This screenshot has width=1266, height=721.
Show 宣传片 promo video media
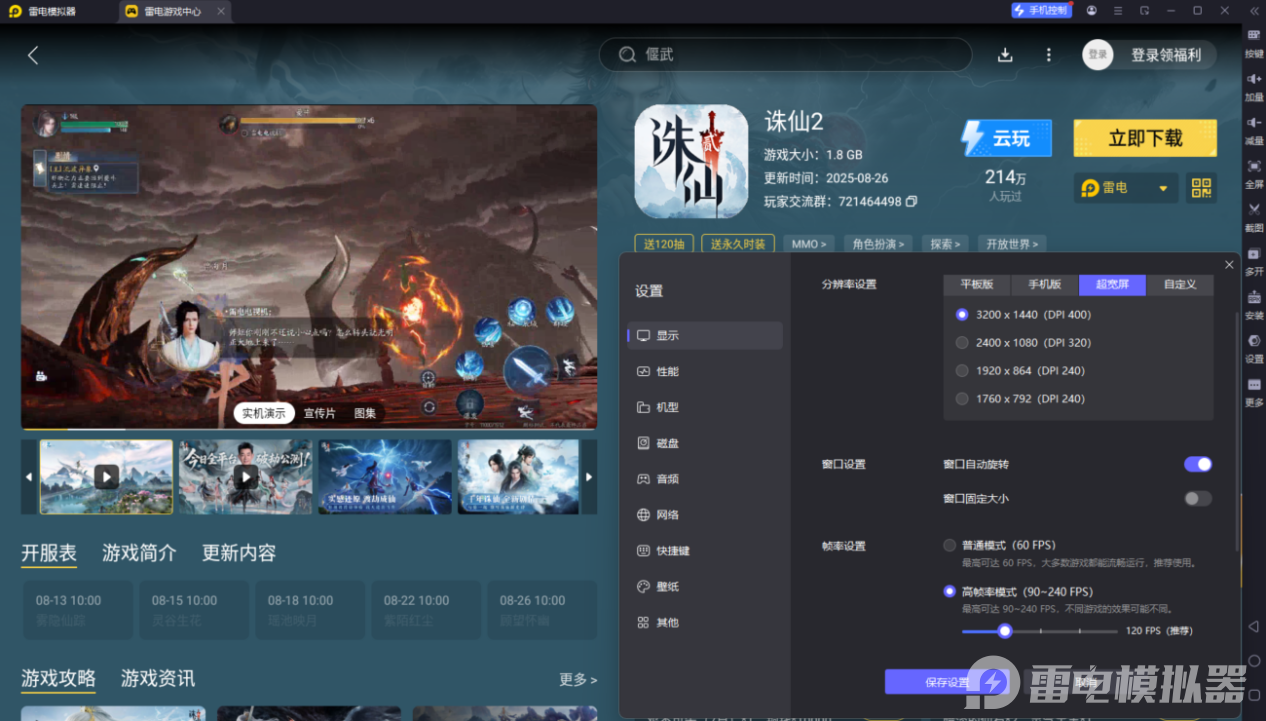320,413
